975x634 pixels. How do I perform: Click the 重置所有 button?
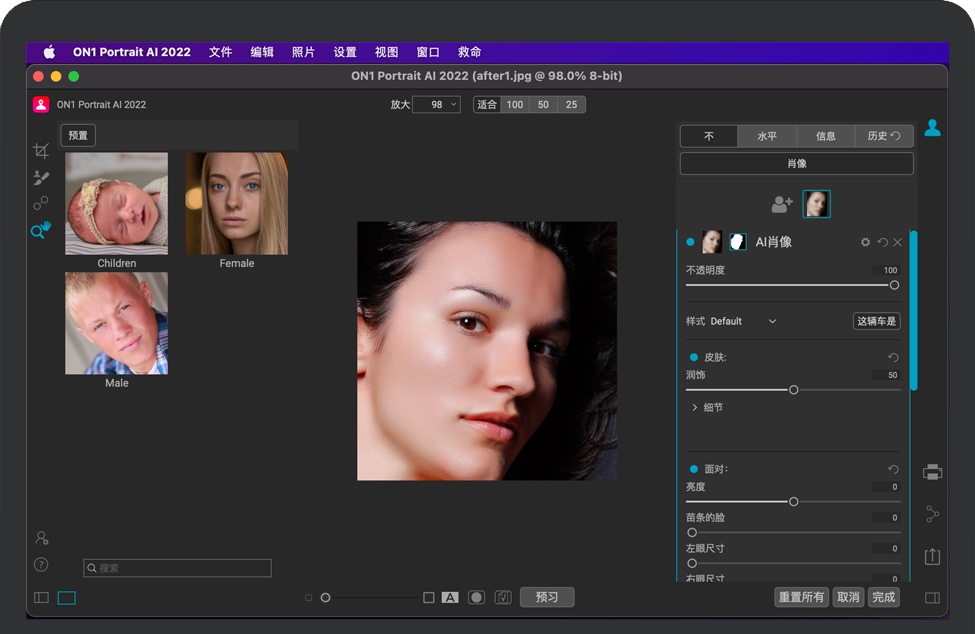801,597
